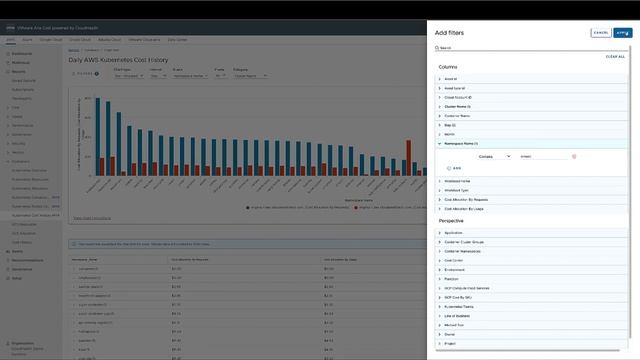Expand the Day column filter

click(531, 125)
